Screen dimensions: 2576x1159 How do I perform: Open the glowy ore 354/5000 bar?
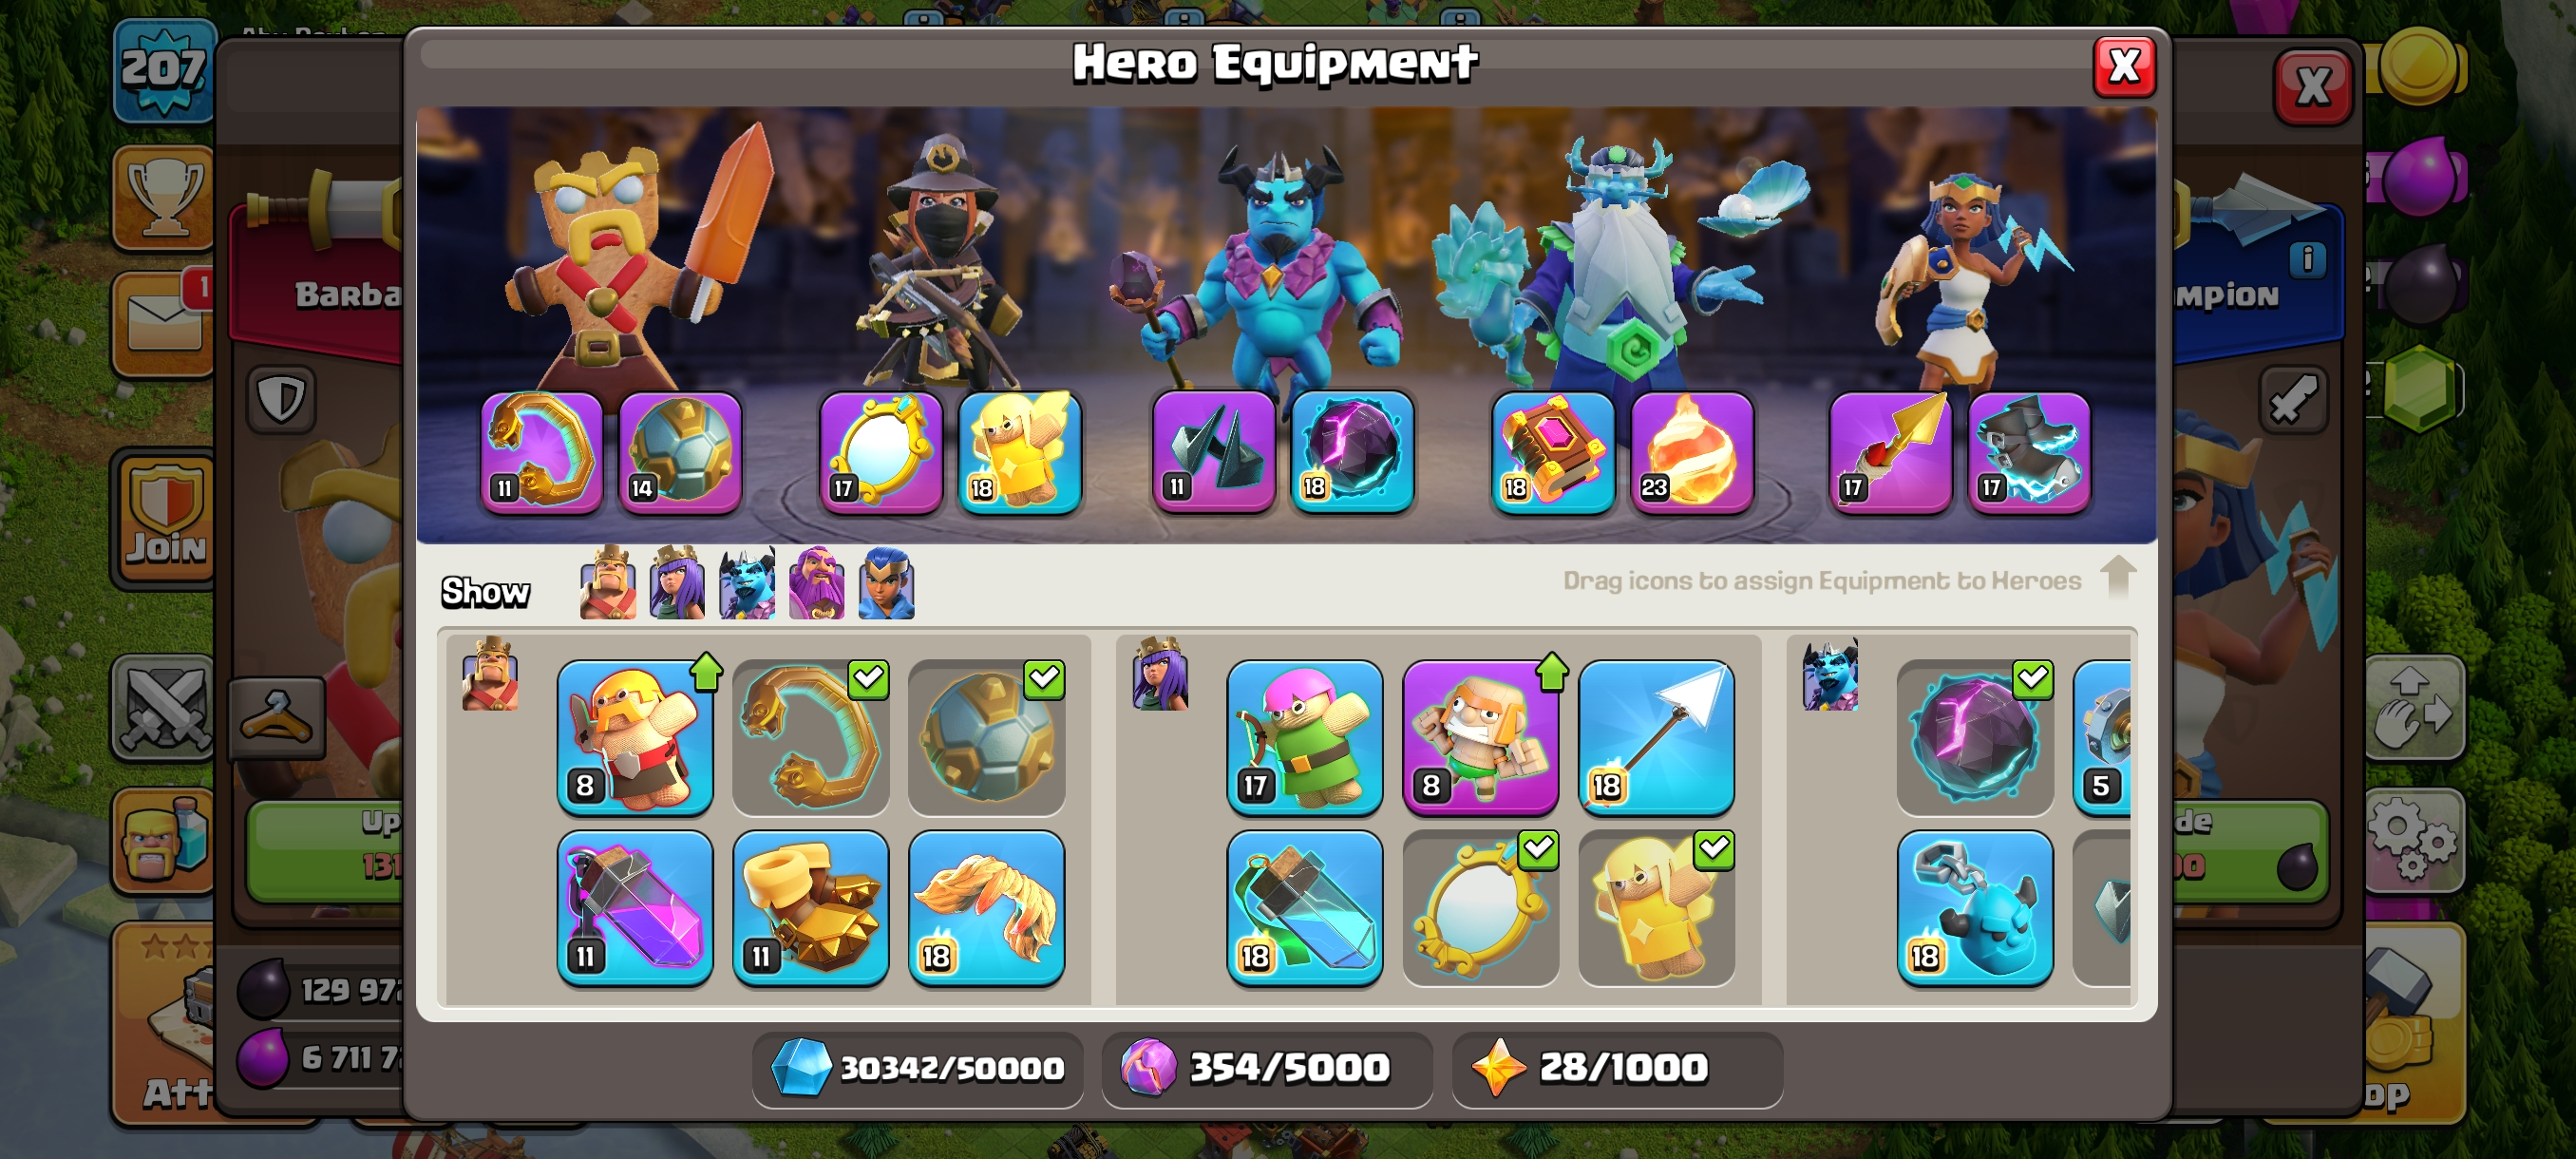(x=1267, y=1068)
